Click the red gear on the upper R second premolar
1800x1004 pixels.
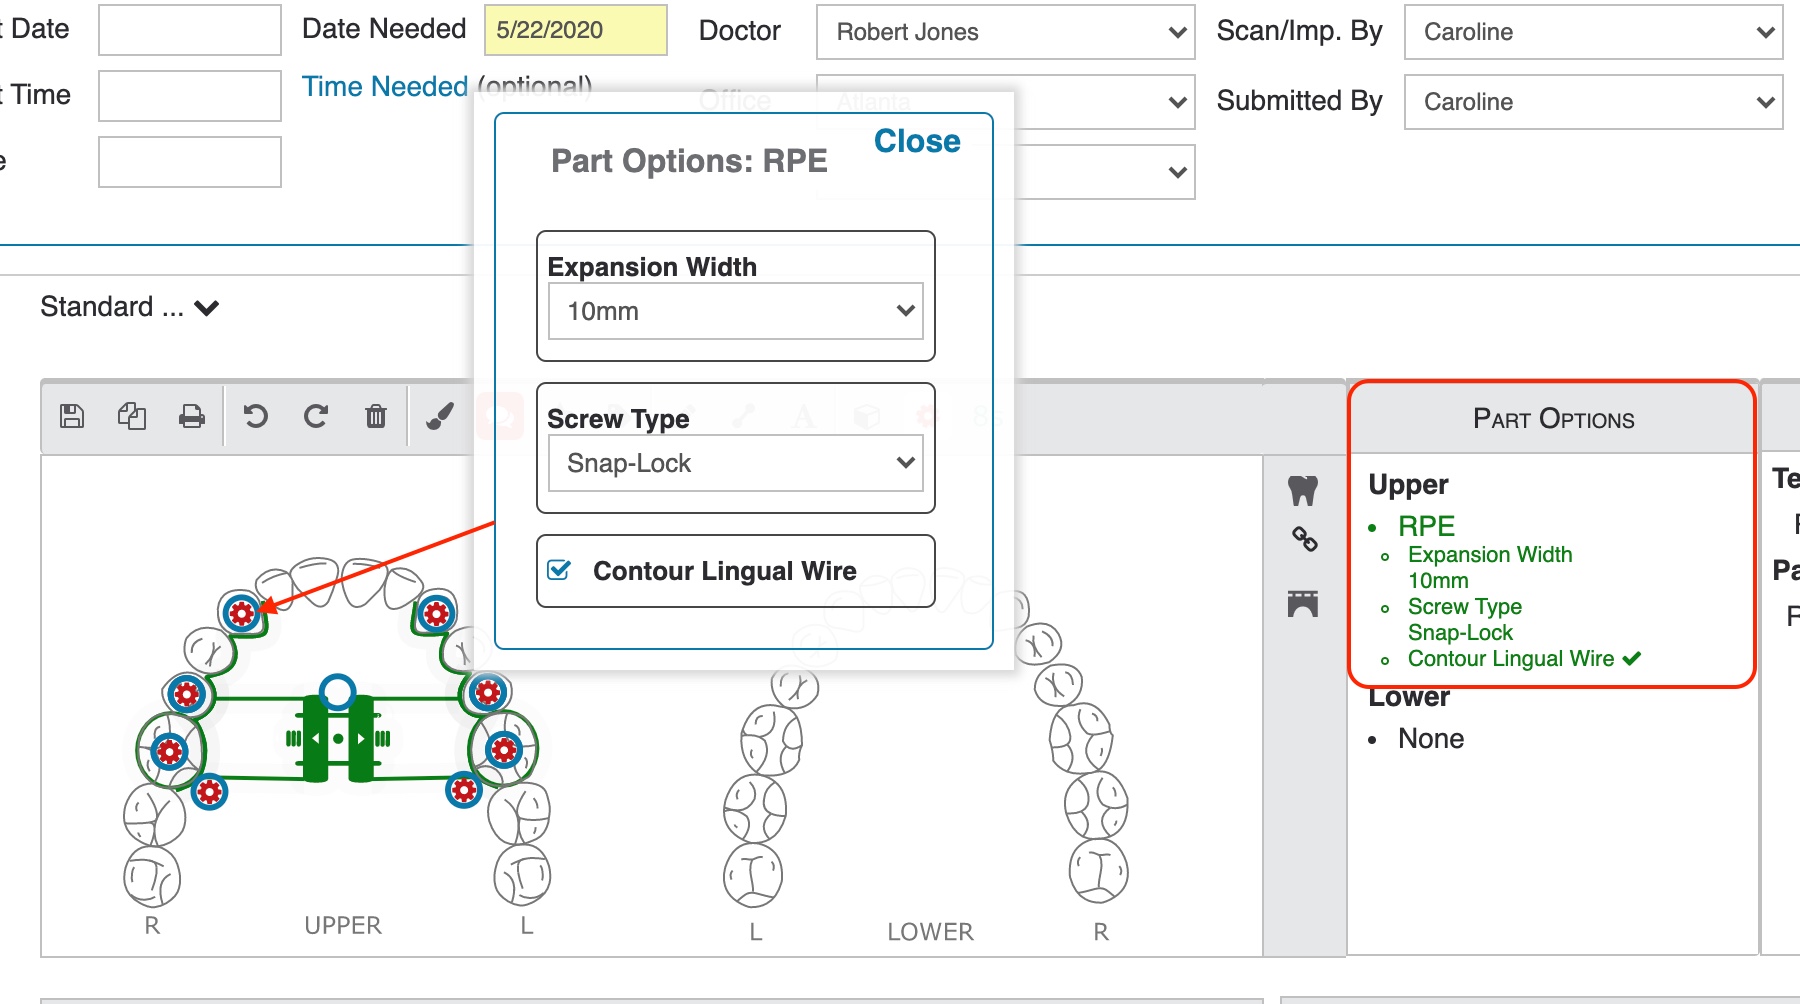[187, 693]
